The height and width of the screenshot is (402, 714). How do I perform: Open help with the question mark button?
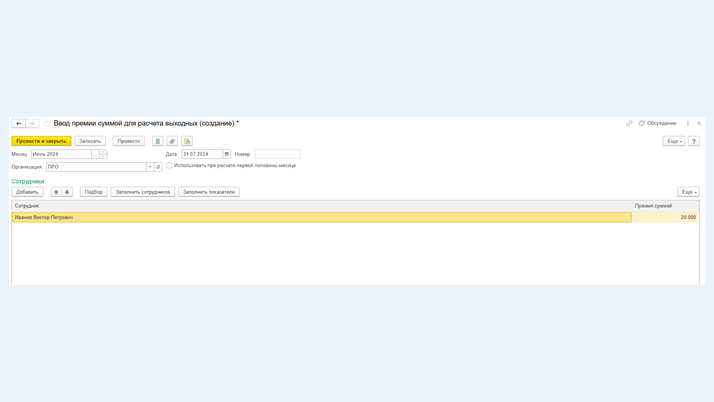[x=694, y=141]
